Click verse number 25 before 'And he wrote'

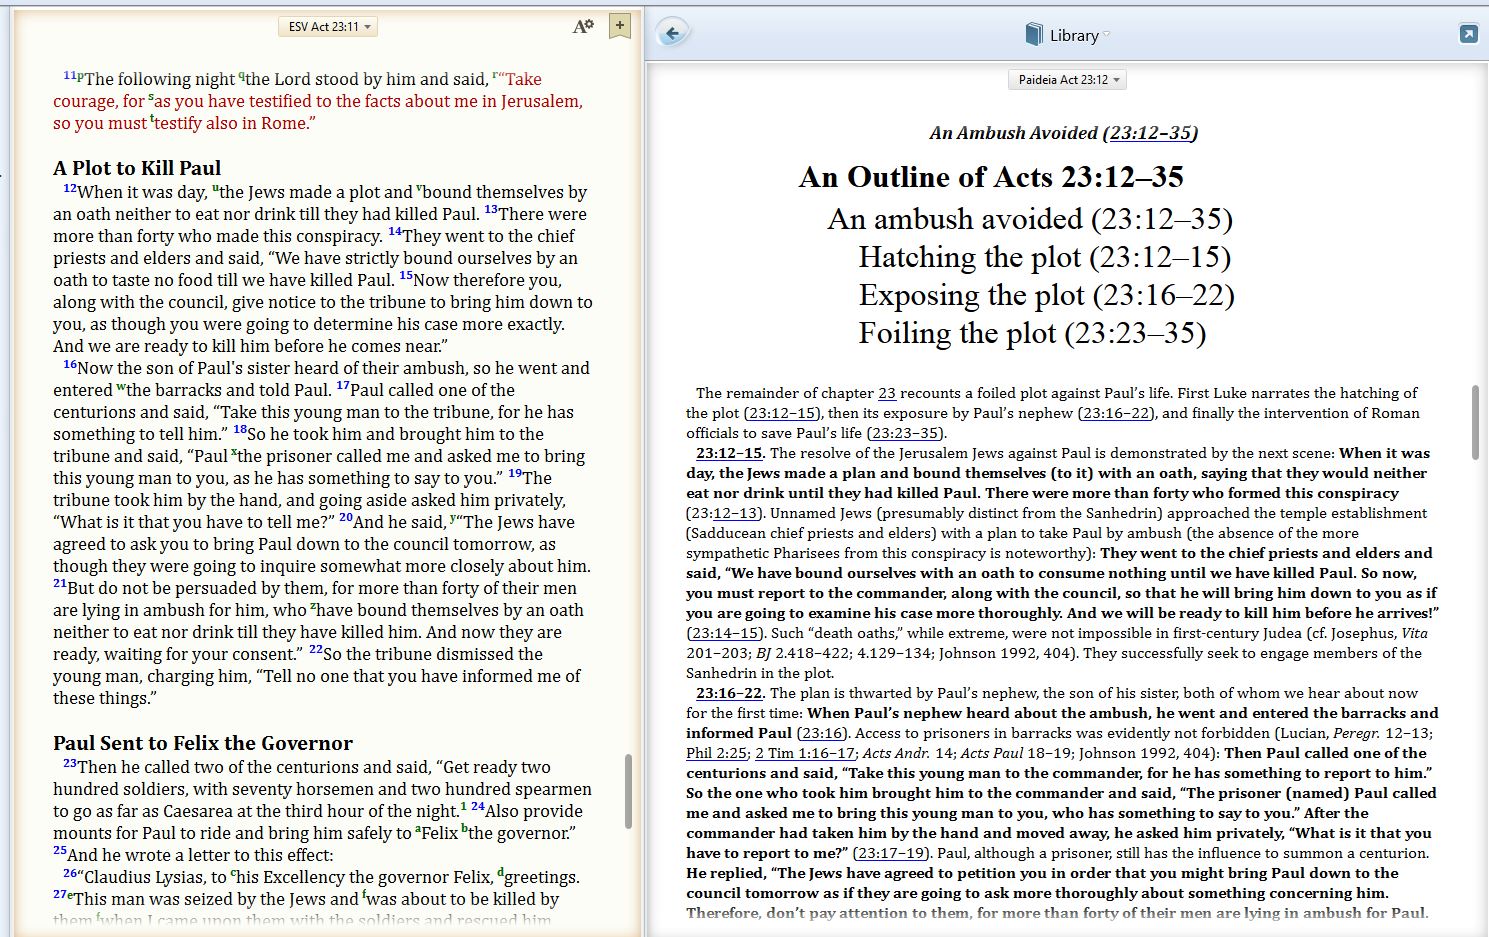click(60, 851)
